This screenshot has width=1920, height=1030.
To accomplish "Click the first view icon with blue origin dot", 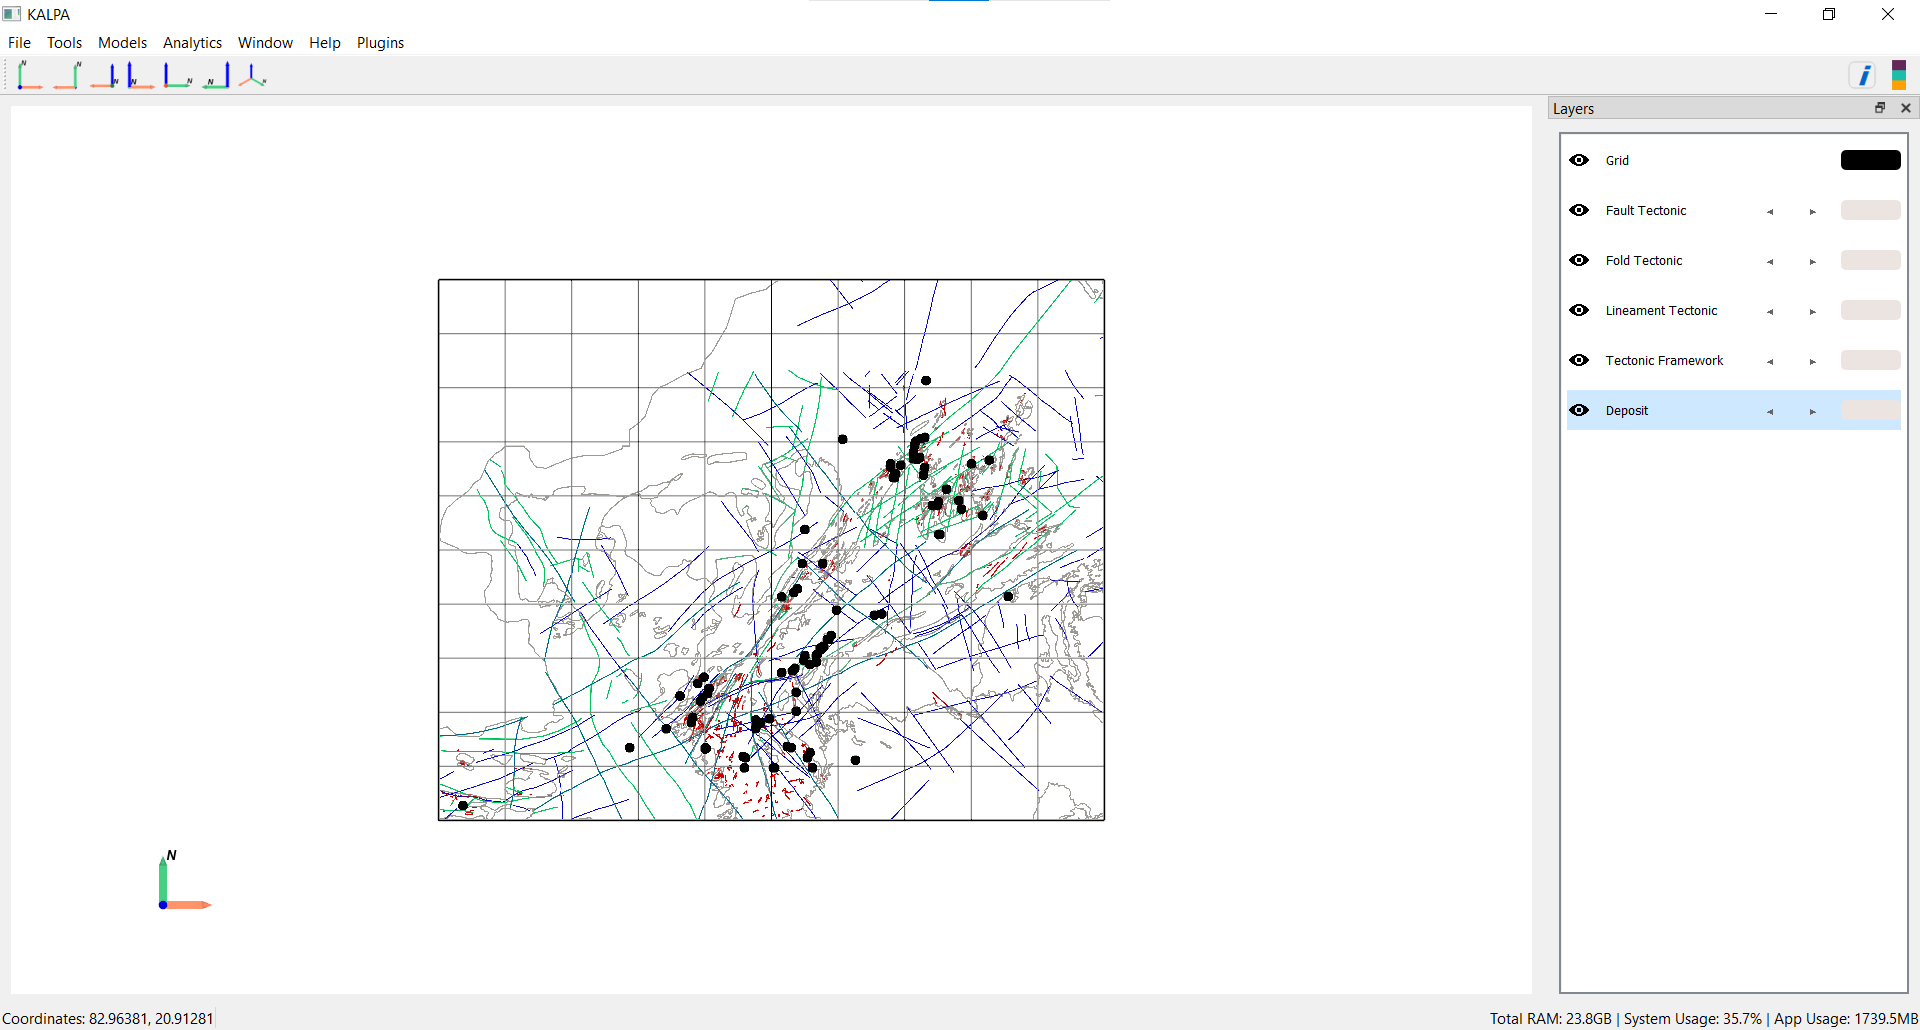I will coord(29,76).
